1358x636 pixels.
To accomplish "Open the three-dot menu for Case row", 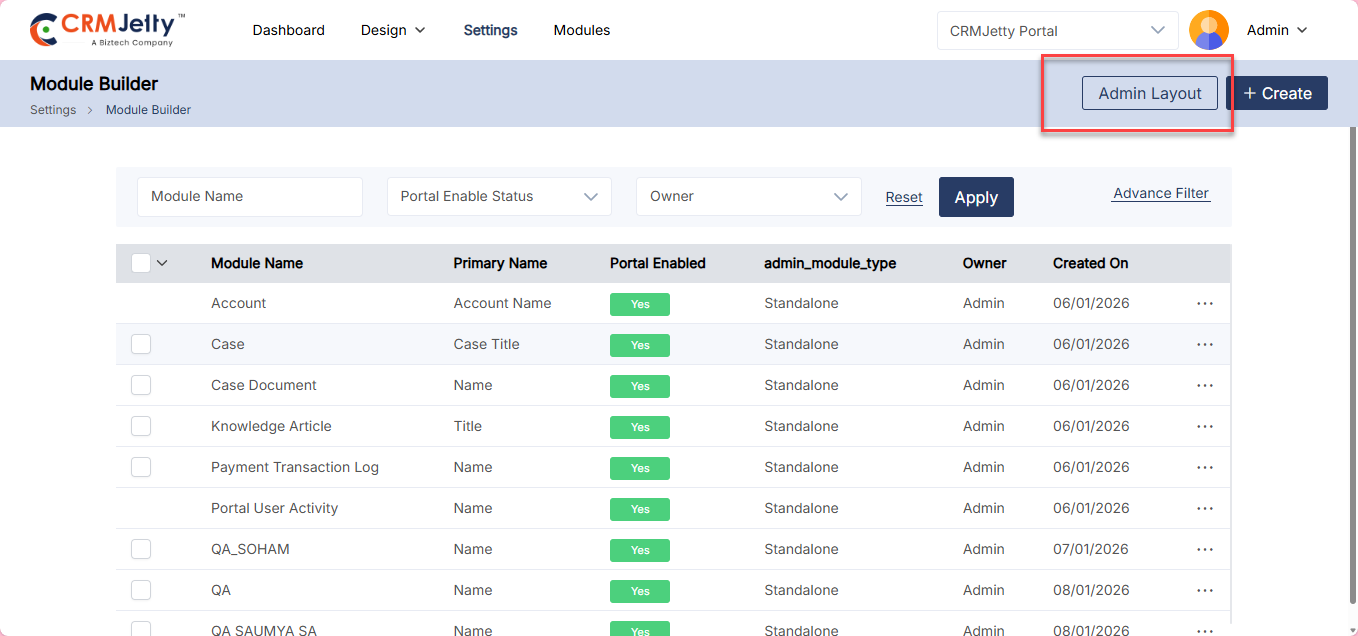I will (1204, 344).
